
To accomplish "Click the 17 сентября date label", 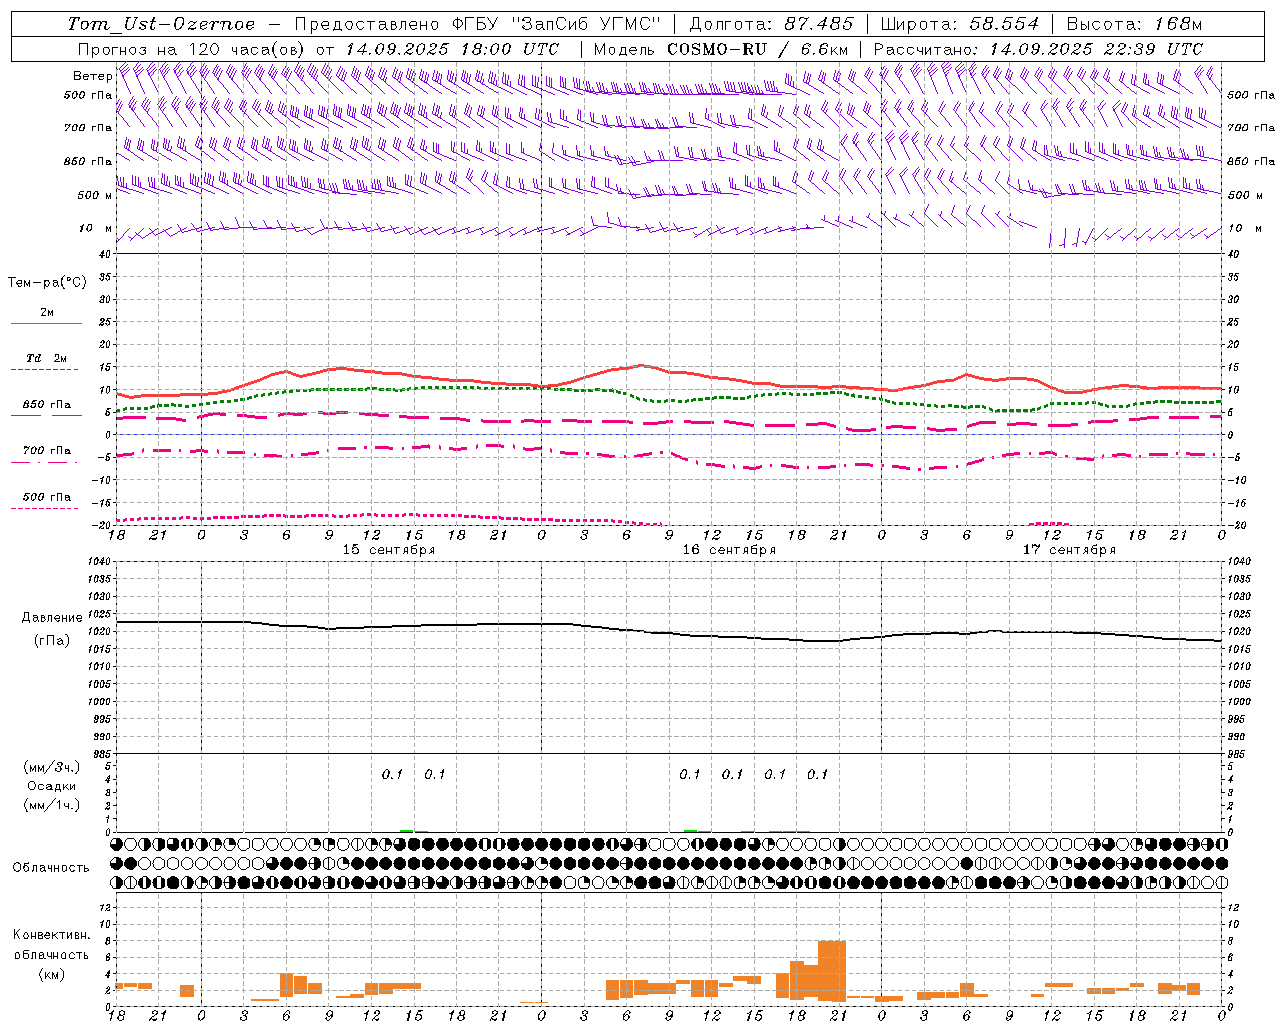I will 1069,550.
